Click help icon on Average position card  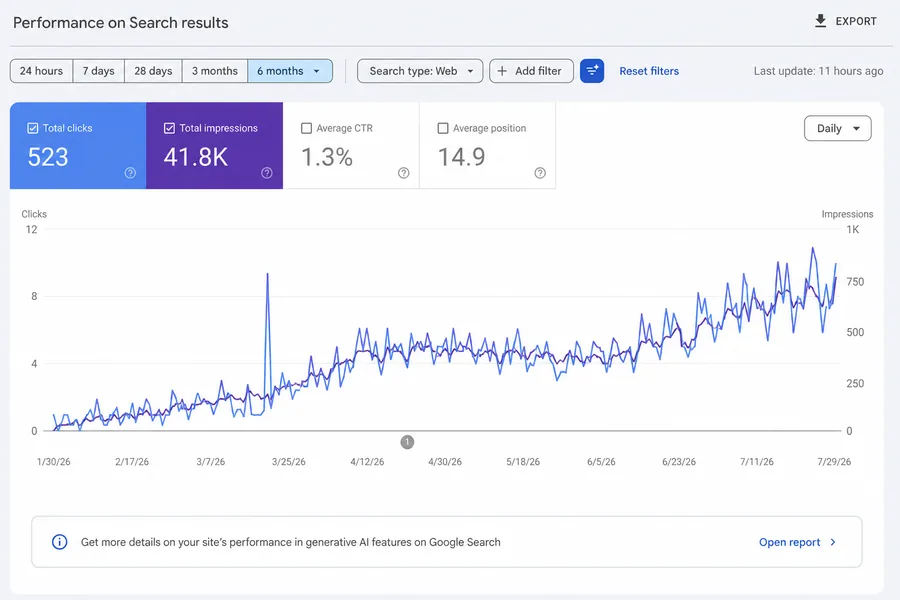[540, 173]
